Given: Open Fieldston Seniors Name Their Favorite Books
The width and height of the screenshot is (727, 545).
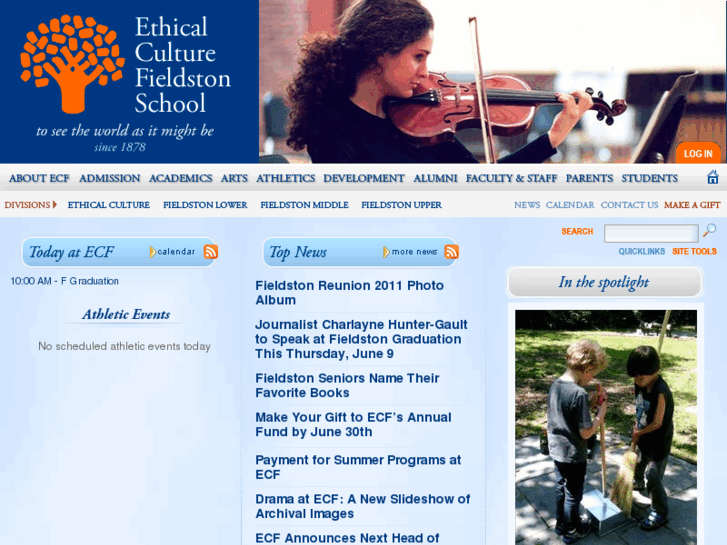Looking at the screenshot, I should (347, 385).
